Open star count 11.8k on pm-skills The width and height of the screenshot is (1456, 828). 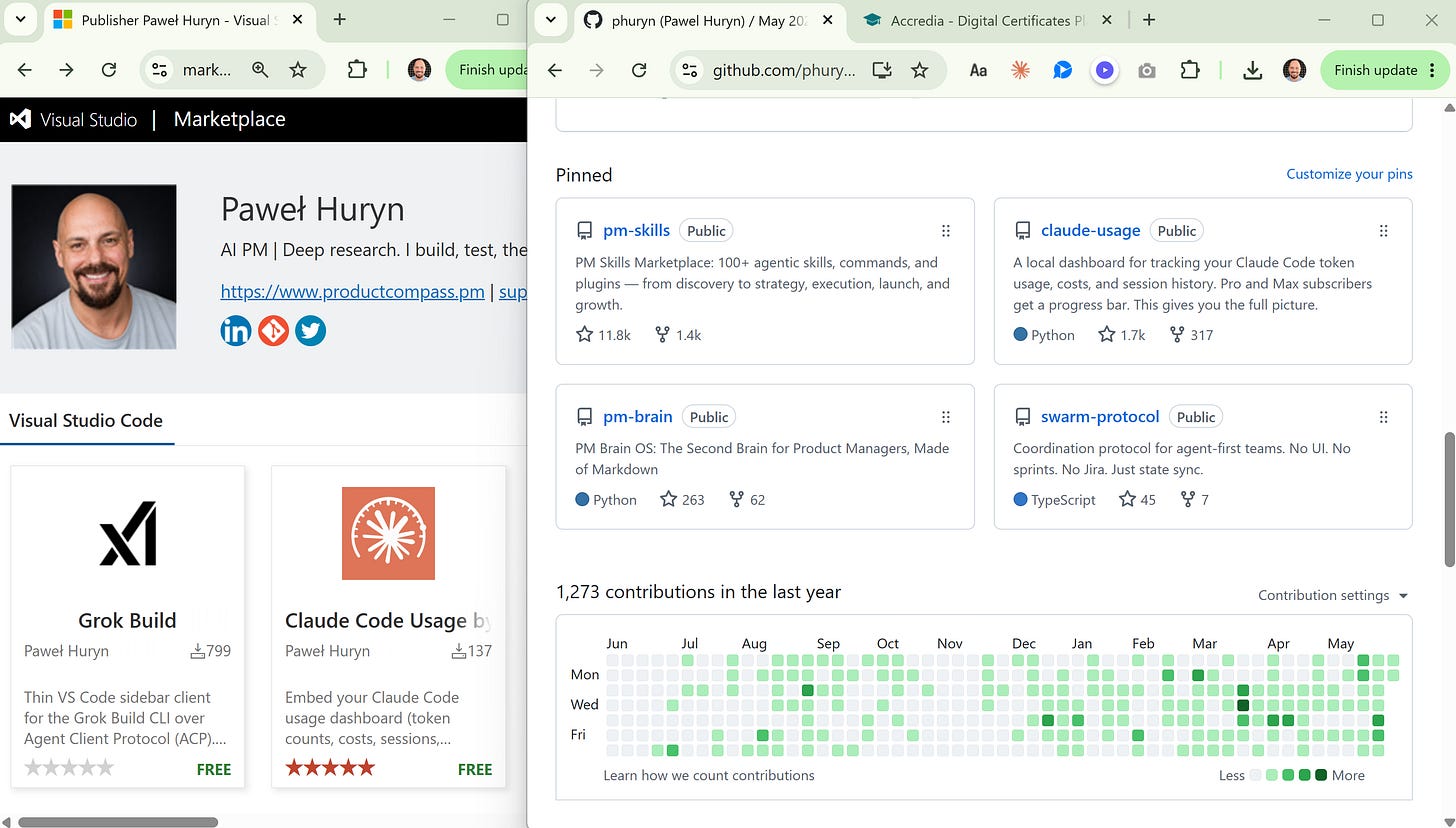point(604,335)
